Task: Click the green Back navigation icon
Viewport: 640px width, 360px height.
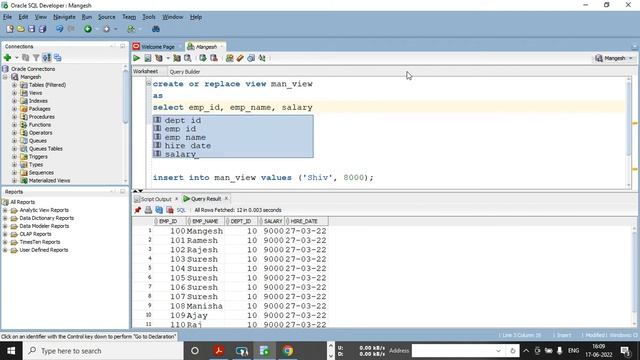Action: (88, 29)
